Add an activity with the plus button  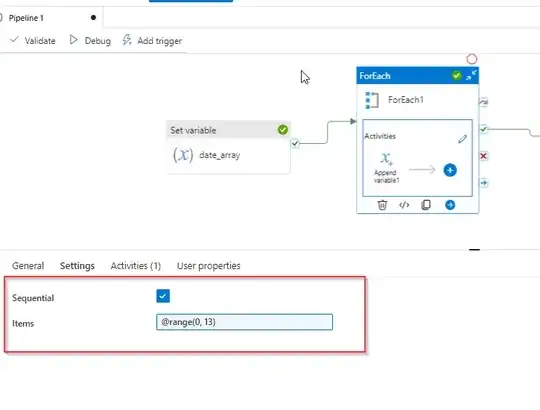(450, 170)
